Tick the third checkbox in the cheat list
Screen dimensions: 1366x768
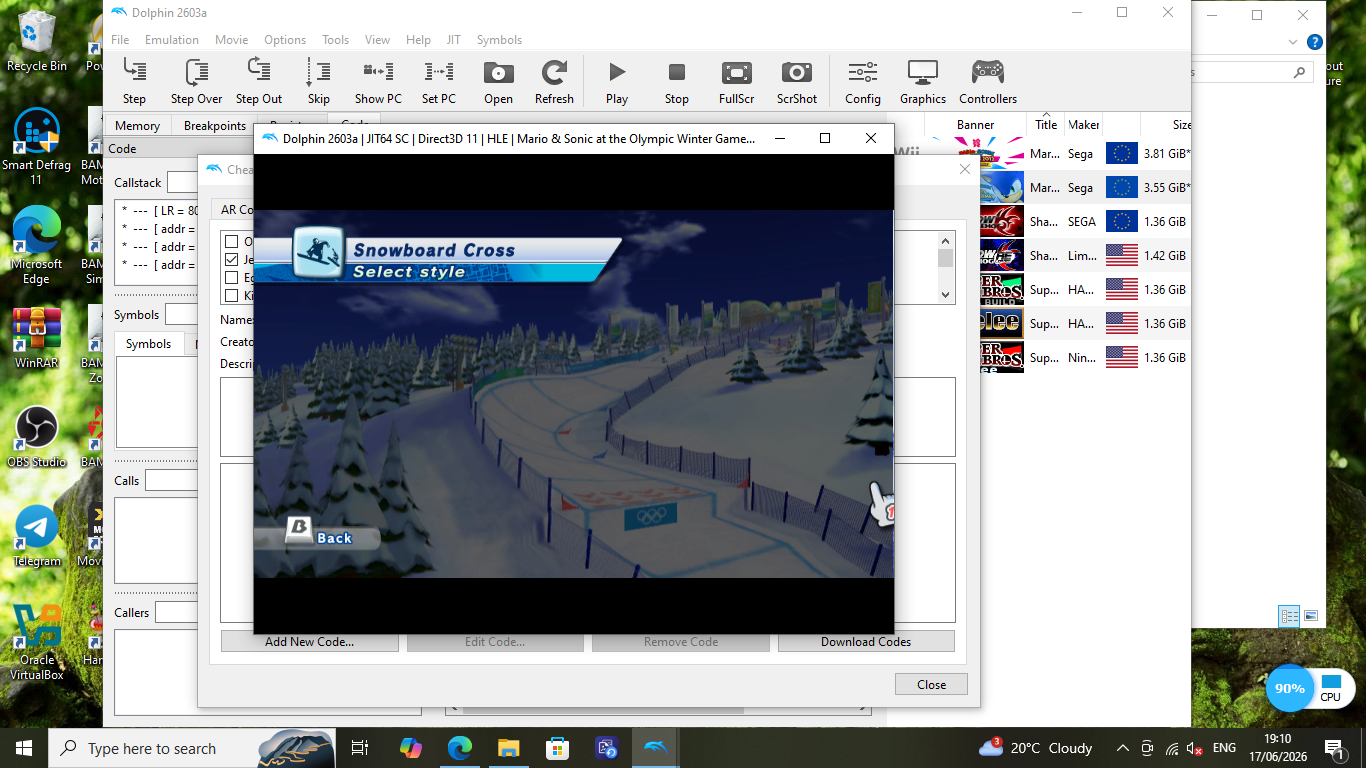[x=231, y=277]
